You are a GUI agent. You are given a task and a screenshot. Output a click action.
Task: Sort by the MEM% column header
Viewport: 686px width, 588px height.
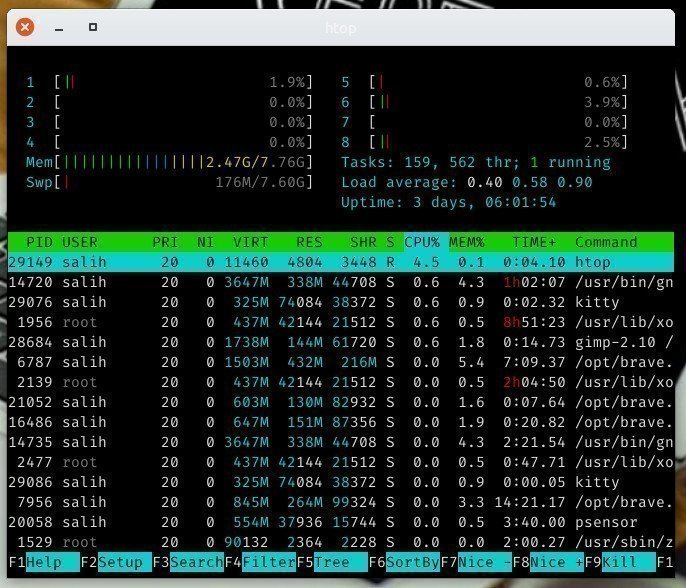point(465,242)
